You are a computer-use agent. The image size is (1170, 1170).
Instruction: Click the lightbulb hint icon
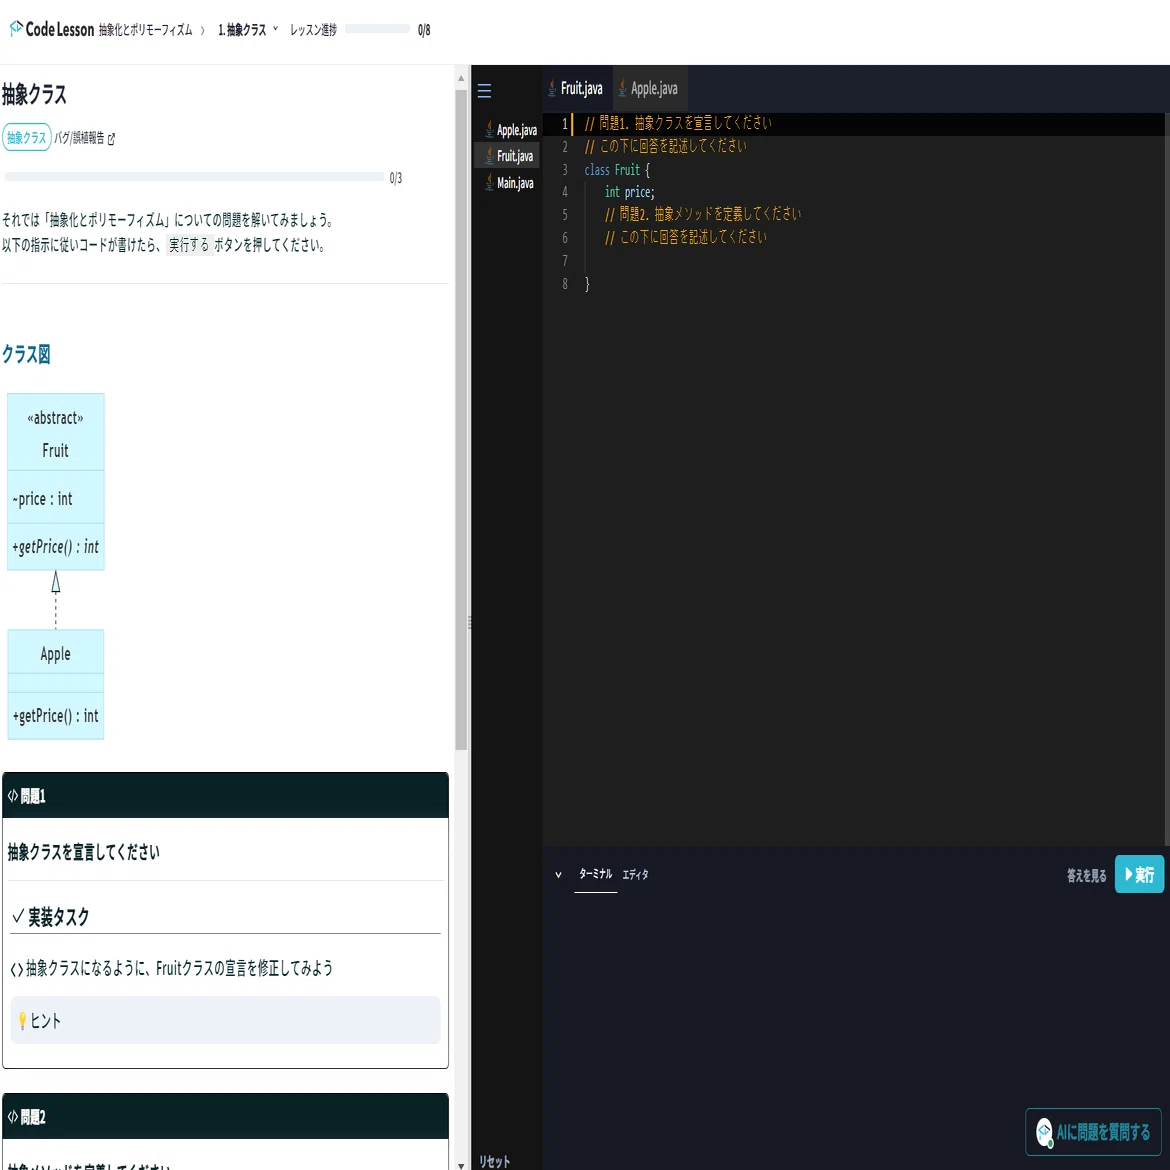click(22, 1021)
